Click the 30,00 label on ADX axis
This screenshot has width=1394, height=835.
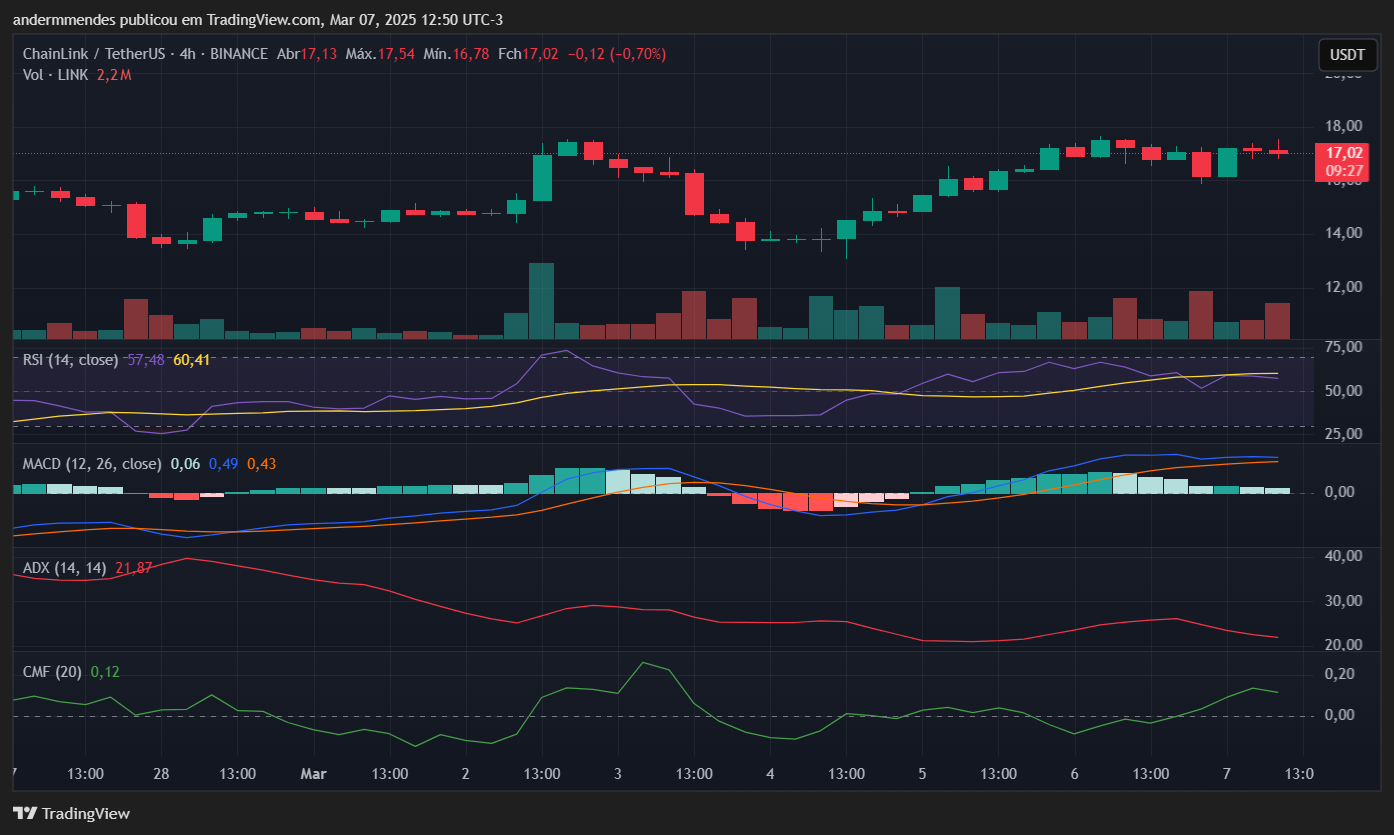pos(1346,601)
